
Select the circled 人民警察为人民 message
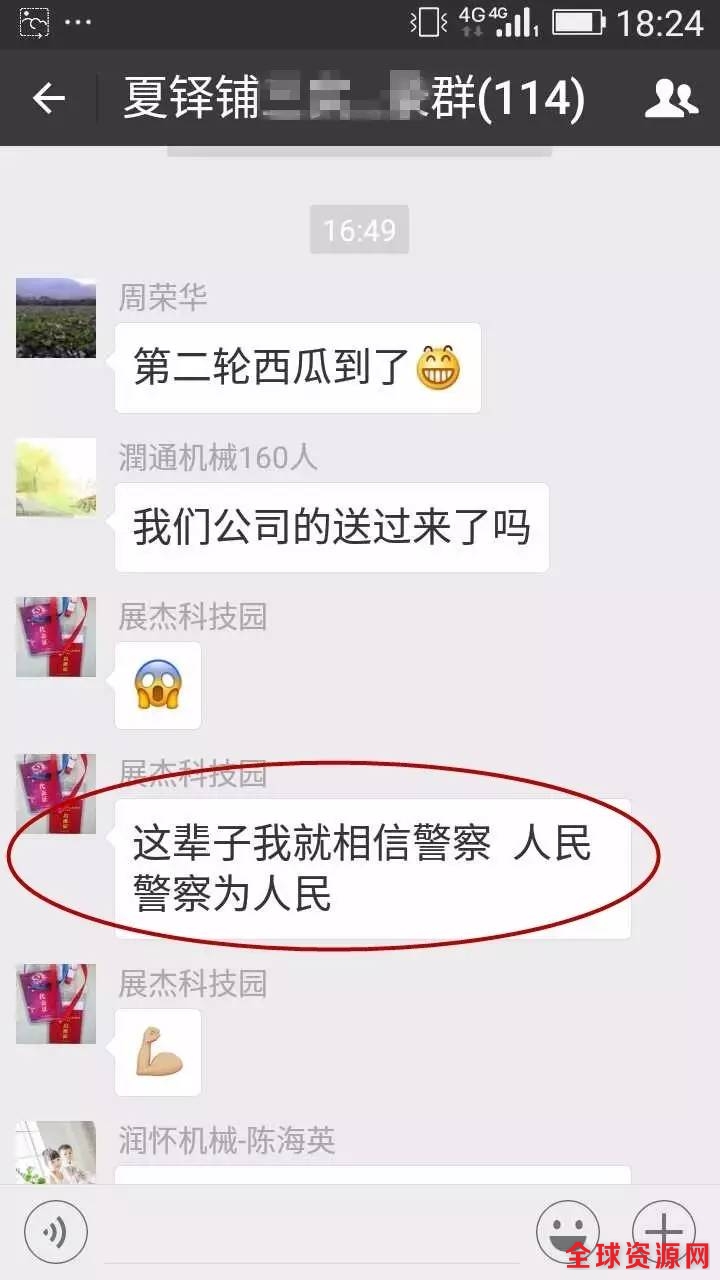pyautogui.click(x=373, y=869)
